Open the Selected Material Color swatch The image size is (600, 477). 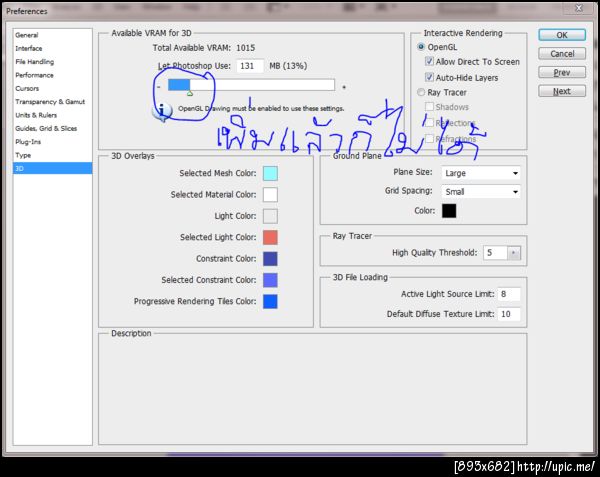click(270, 195)
